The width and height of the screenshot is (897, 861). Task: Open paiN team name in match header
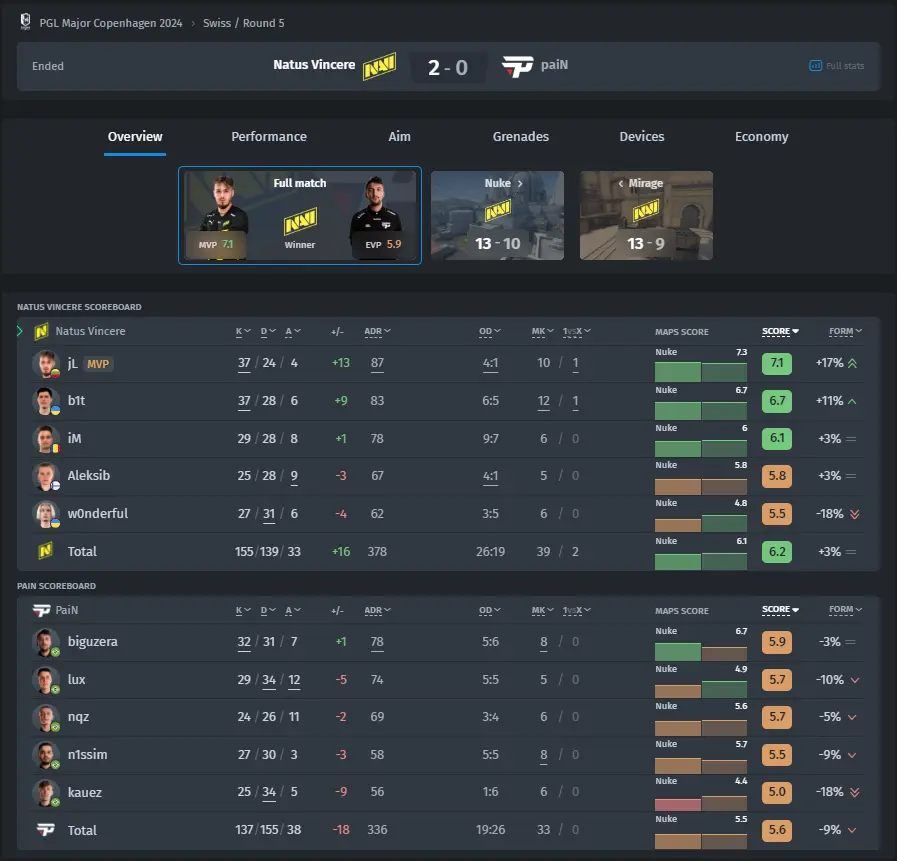[554, 65]
